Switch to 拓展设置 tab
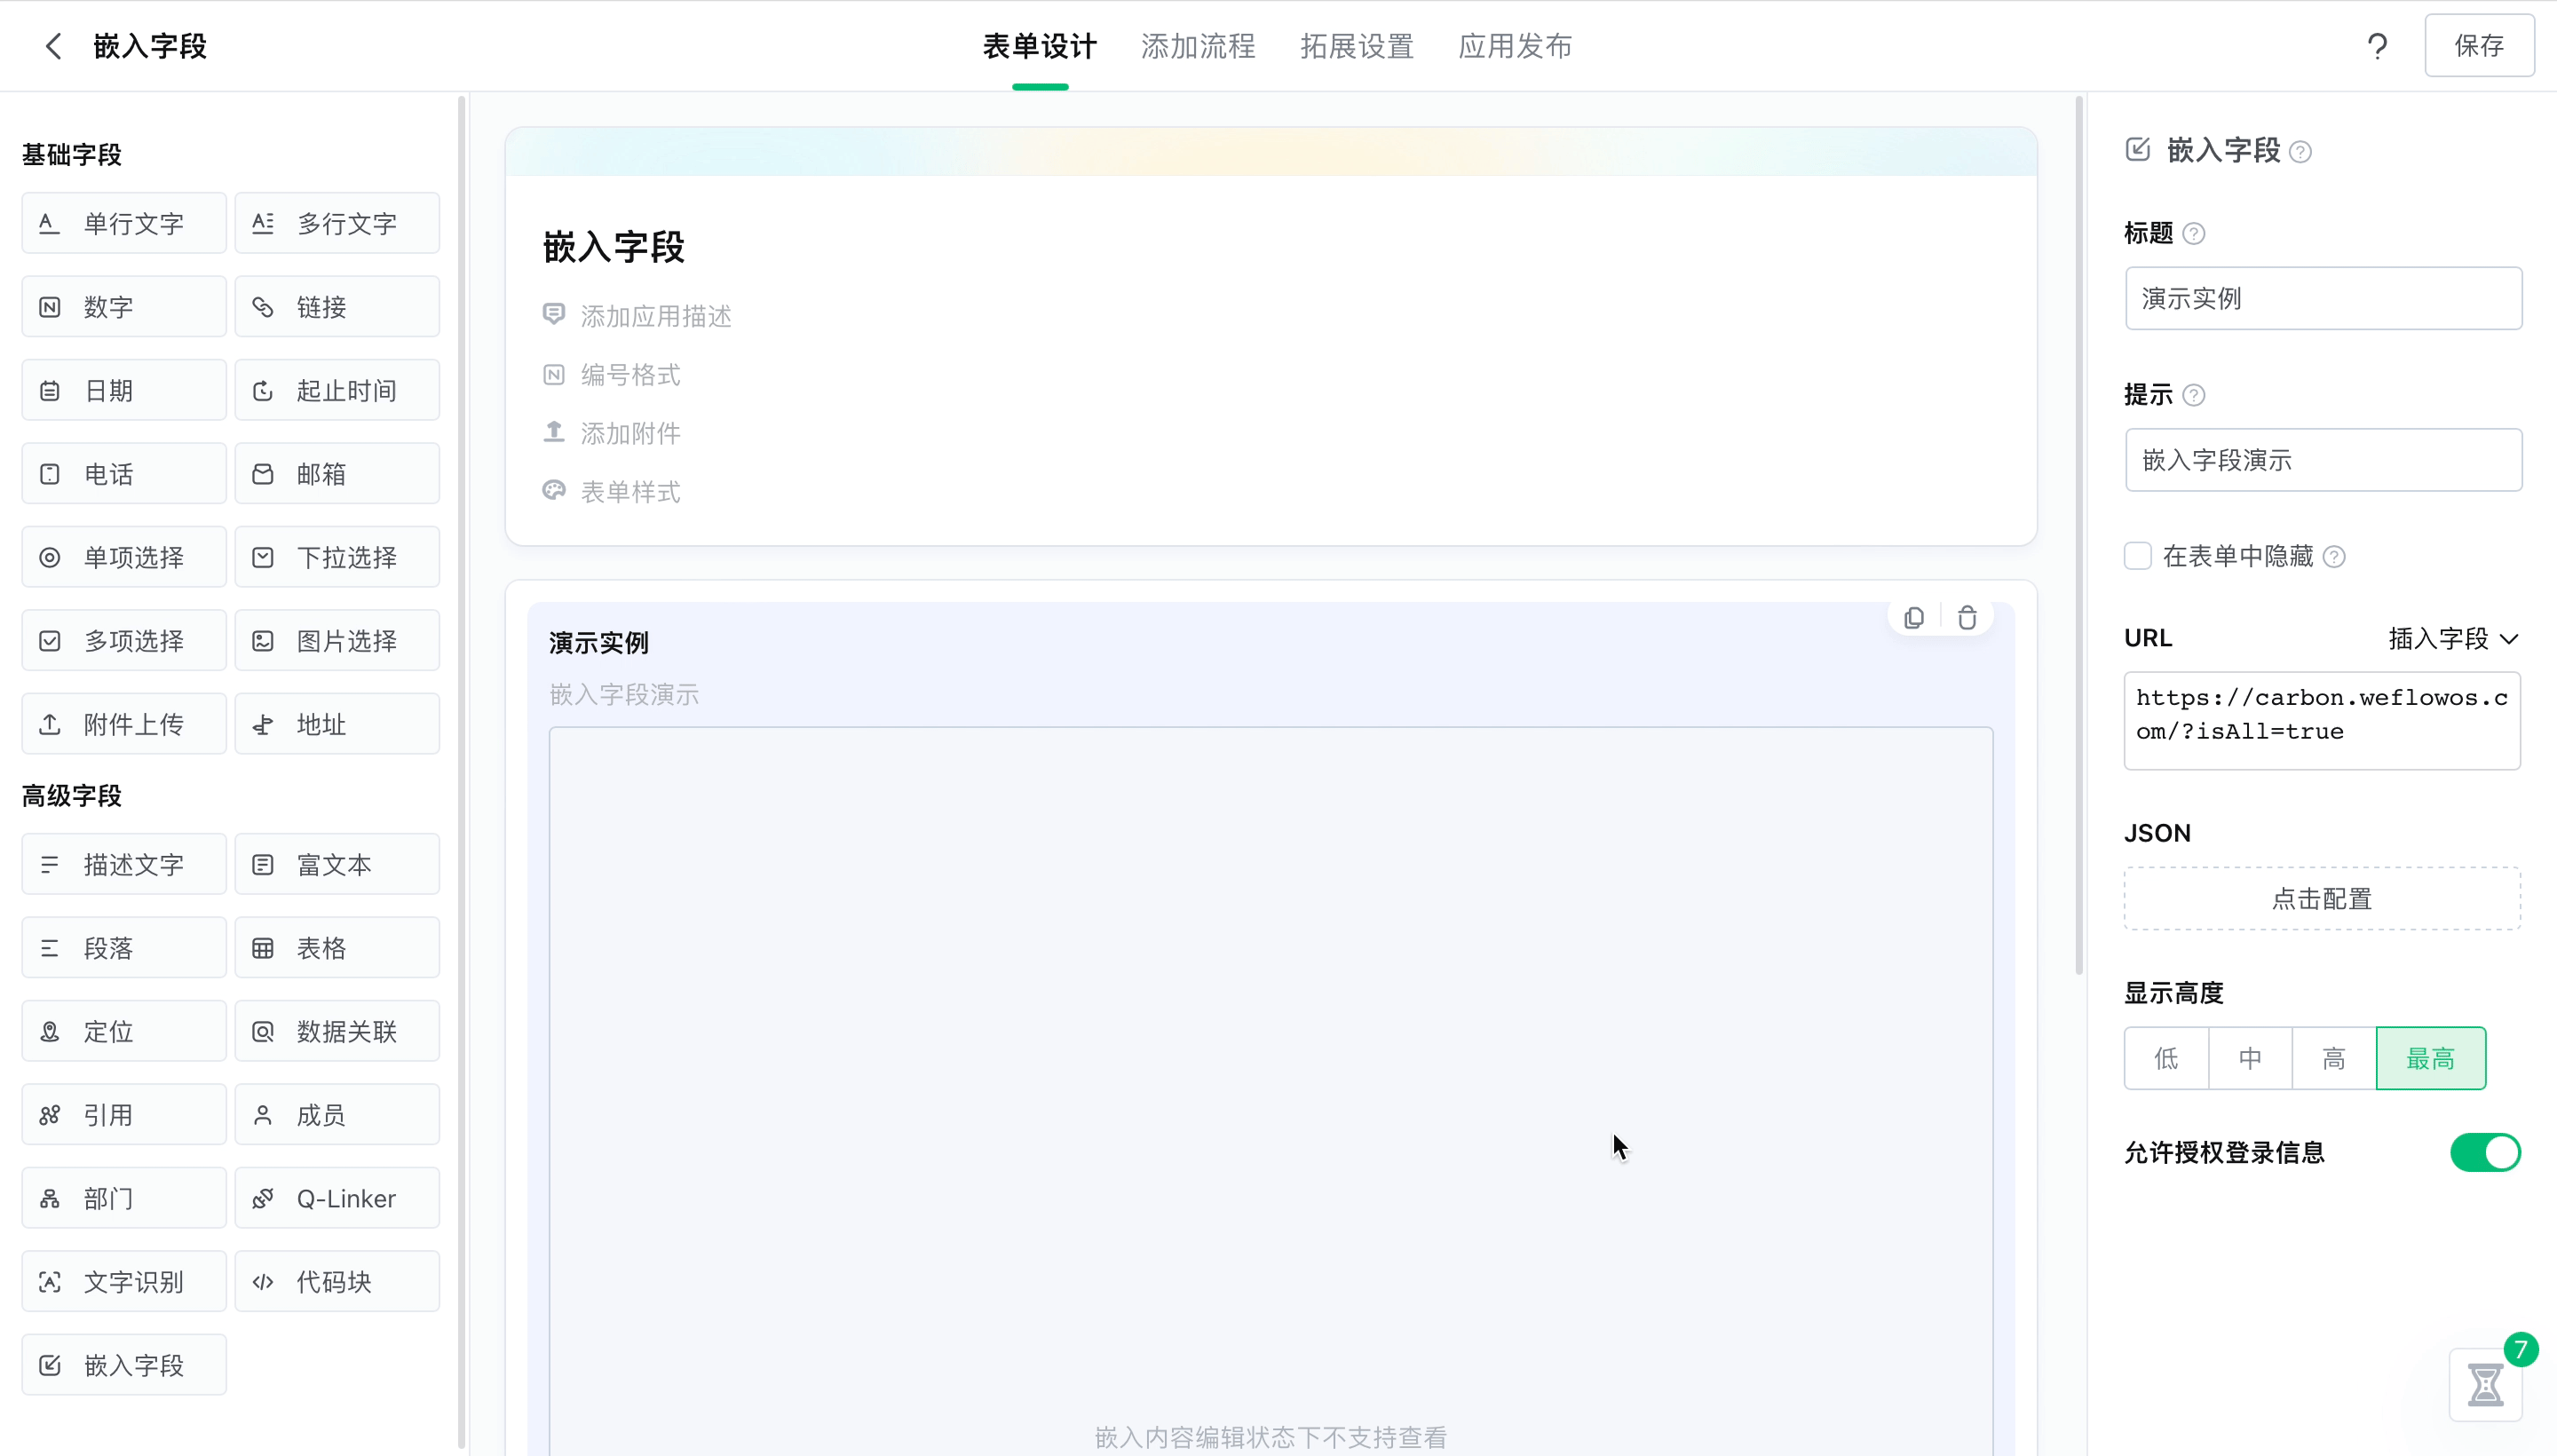Screen dimensions: 2557x1456 pos(1356,46)
